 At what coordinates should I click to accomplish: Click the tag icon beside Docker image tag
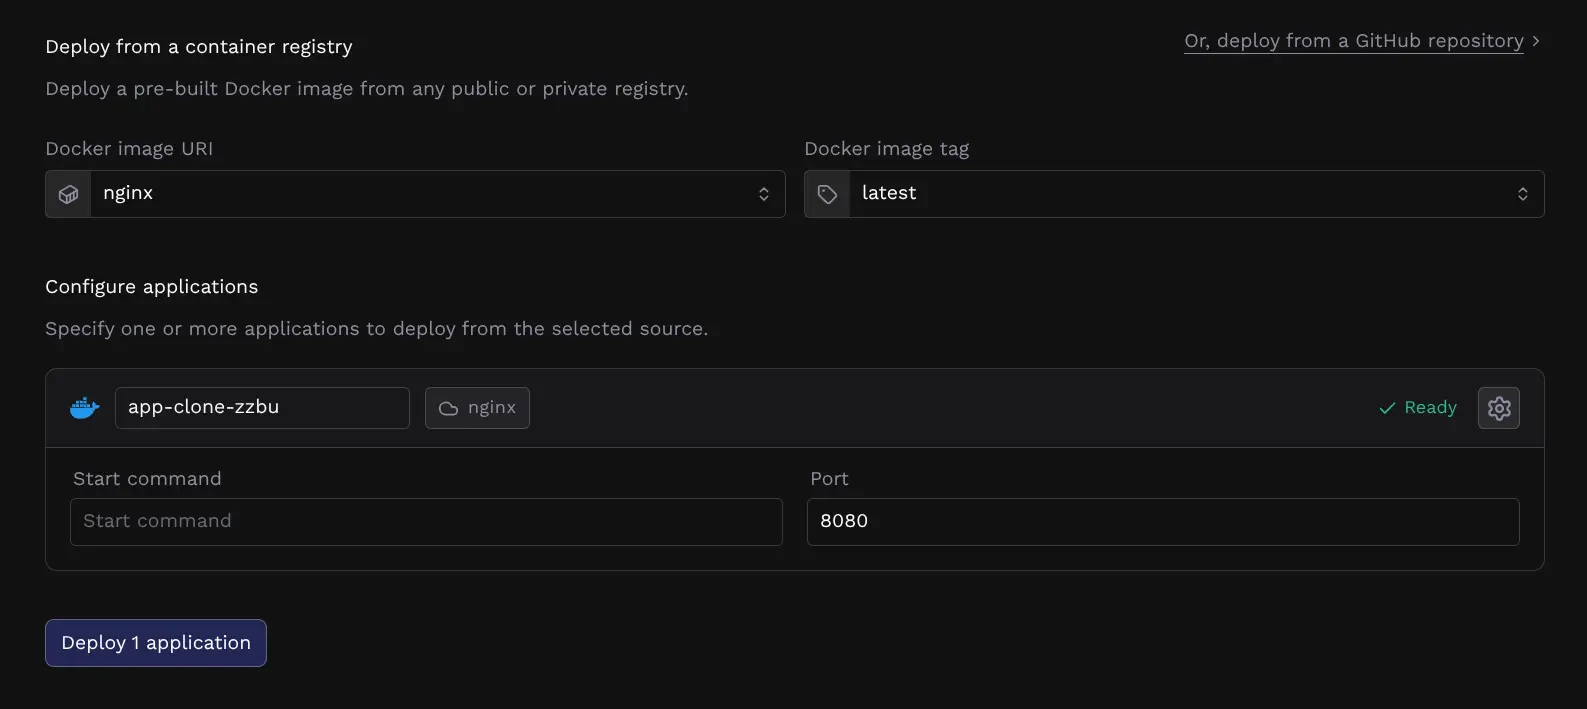click(826, 193)
